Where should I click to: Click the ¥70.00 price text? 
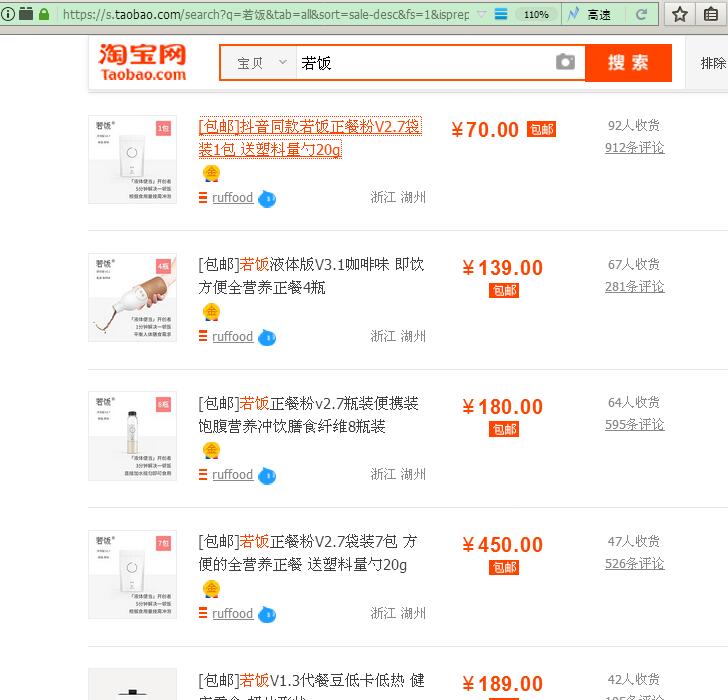click(485, 130)
